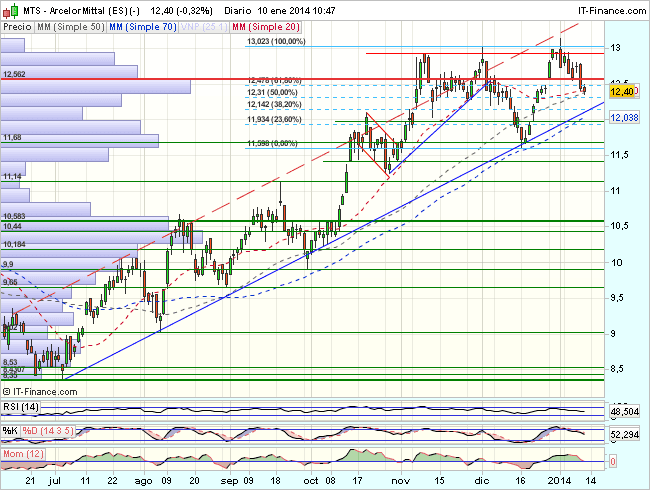This screenshot has width=650, height=490.
Task: Click the candlestick chart icon beside MTS title
Action: coord(10,11)
